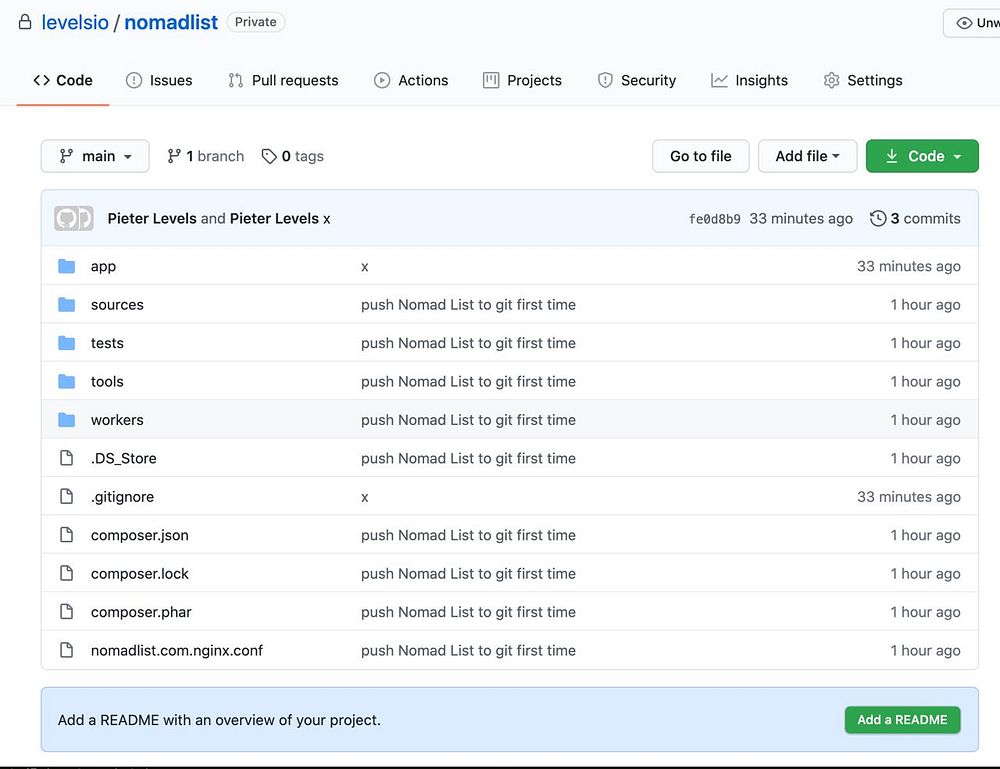Open composer.json
The width and height of the screenshot is (1000, 769).
140,535
